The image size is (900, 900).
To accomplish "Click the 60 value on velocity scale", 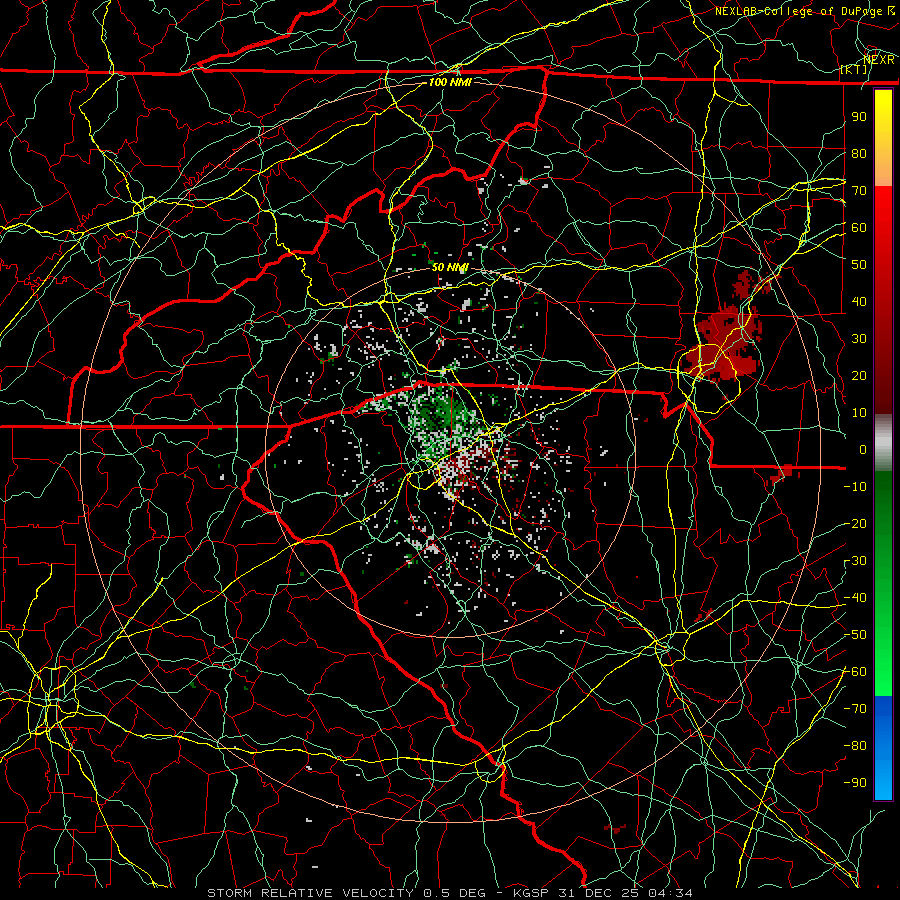I will point(859,228).
